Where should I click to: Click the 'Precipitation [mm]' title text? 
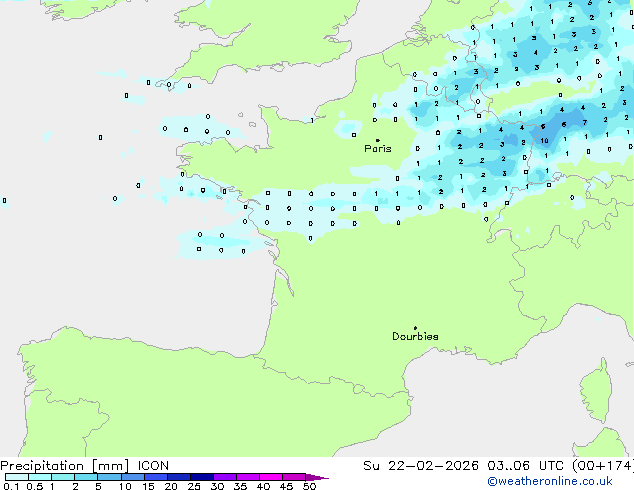click(65, 466)
